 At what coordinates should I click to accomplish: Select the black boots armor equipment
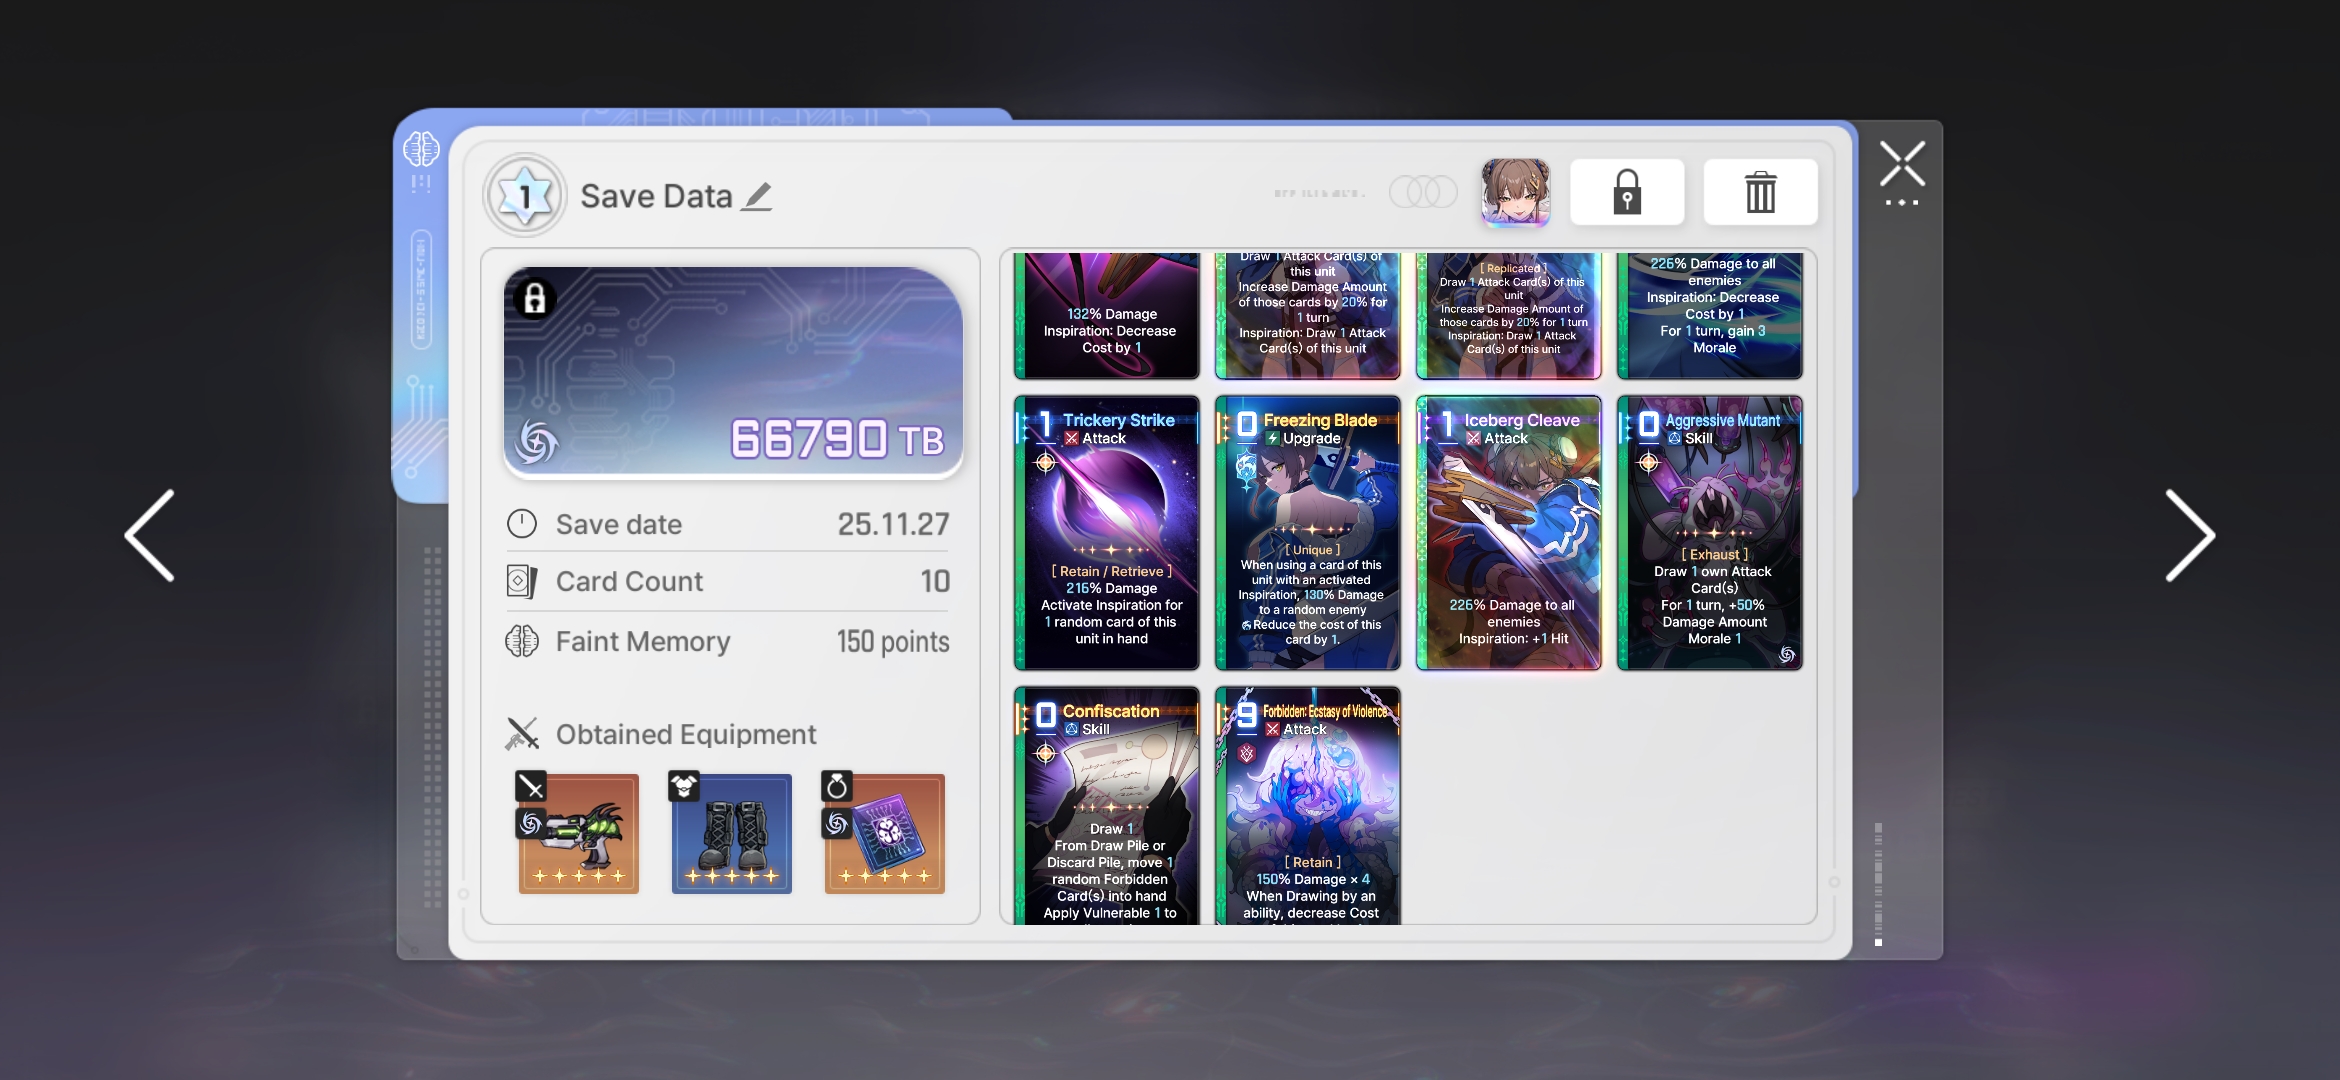[731, 833]
